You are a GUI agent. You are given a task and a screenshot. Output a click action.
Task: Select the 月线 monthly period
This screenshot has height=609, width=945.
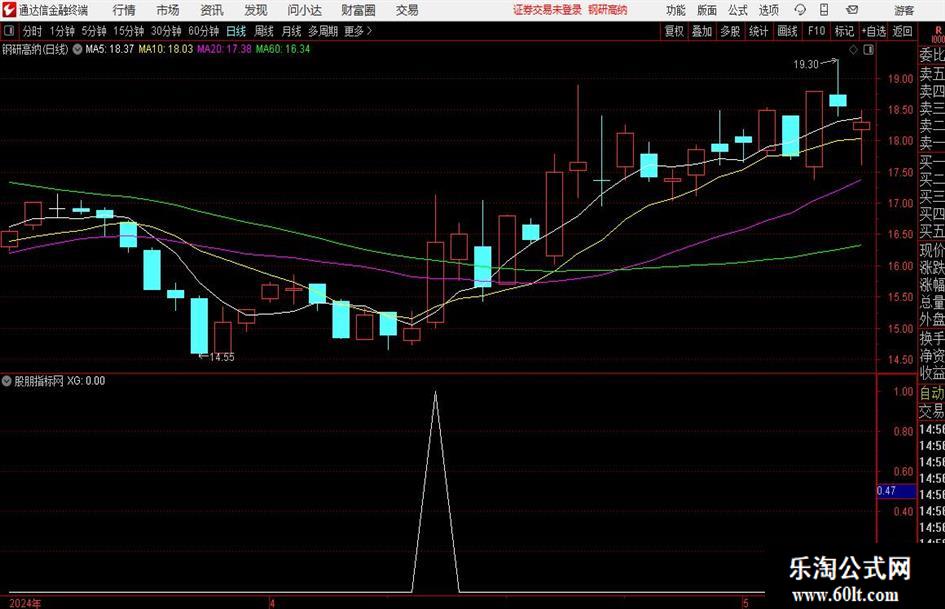click(x=291, y=31)
